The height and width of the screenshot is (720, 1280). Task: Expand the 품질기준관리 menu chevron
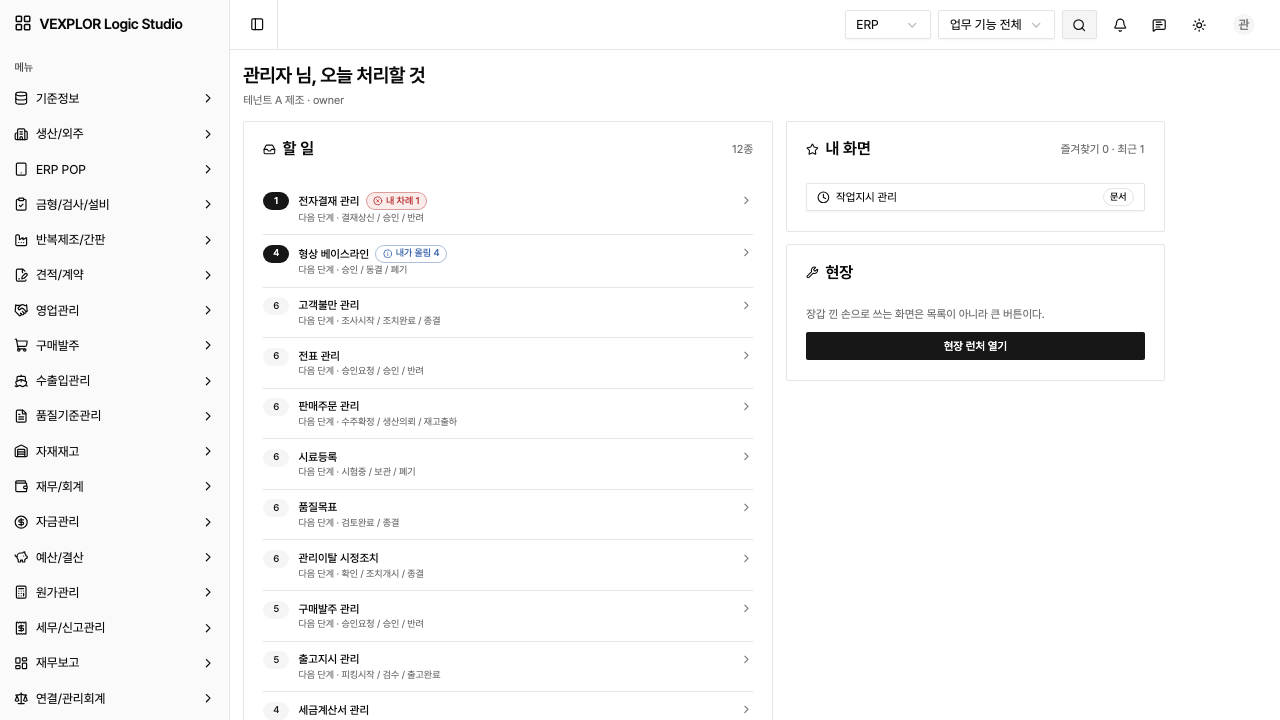[208, 416]
